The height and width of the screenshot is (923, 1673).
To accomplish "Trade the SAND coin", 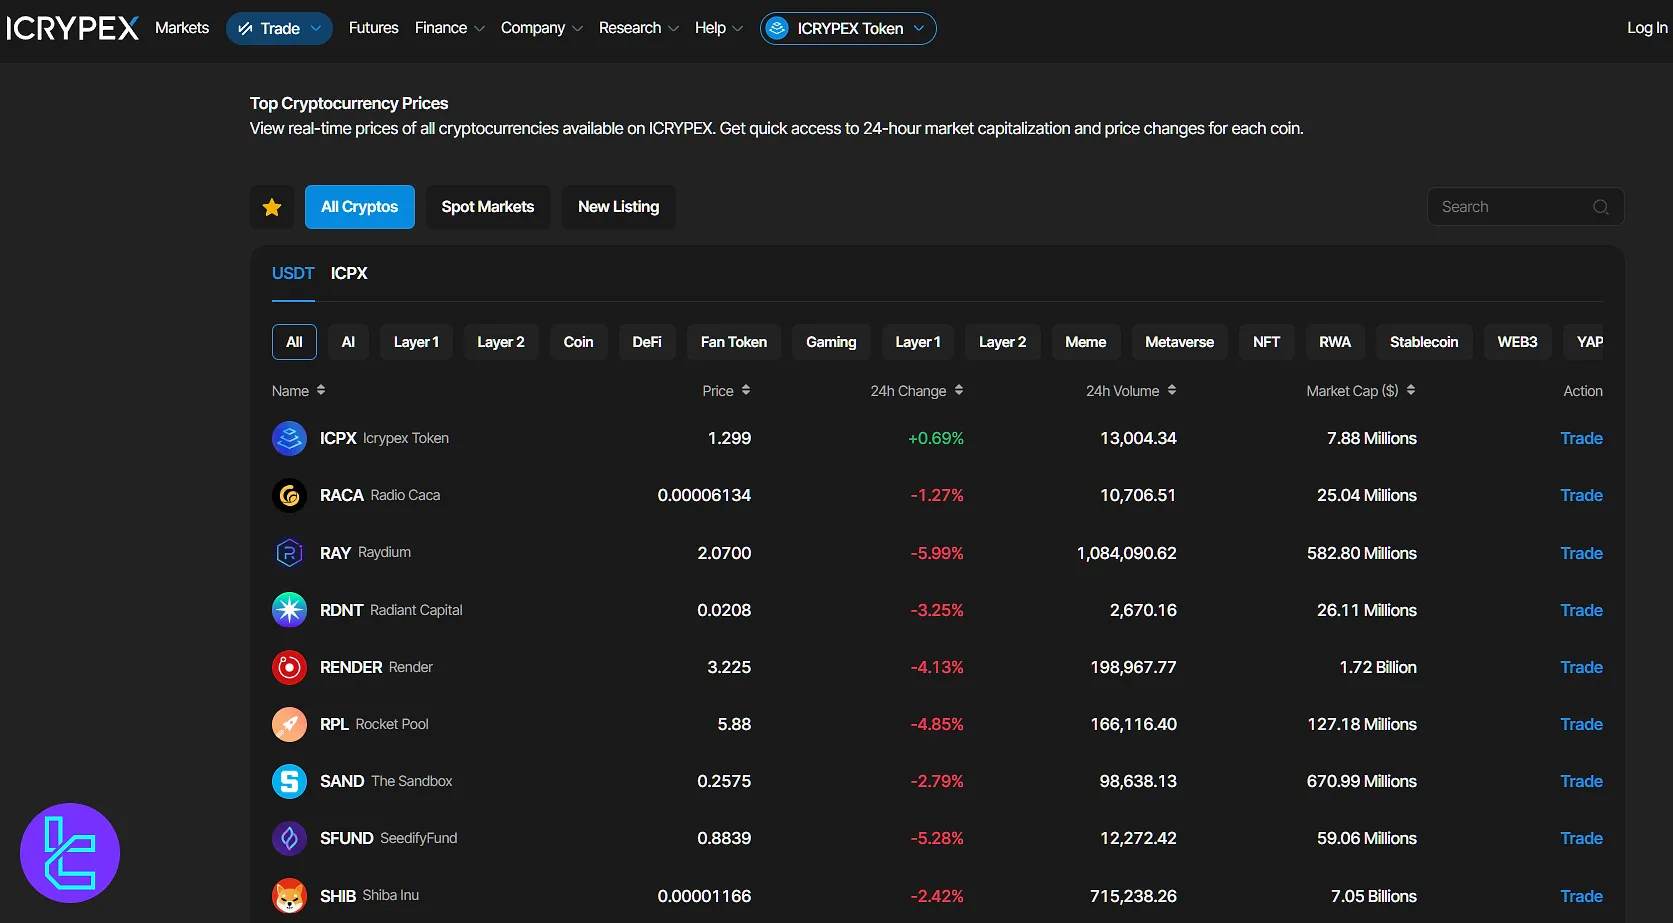I will tap(1581, 781).
